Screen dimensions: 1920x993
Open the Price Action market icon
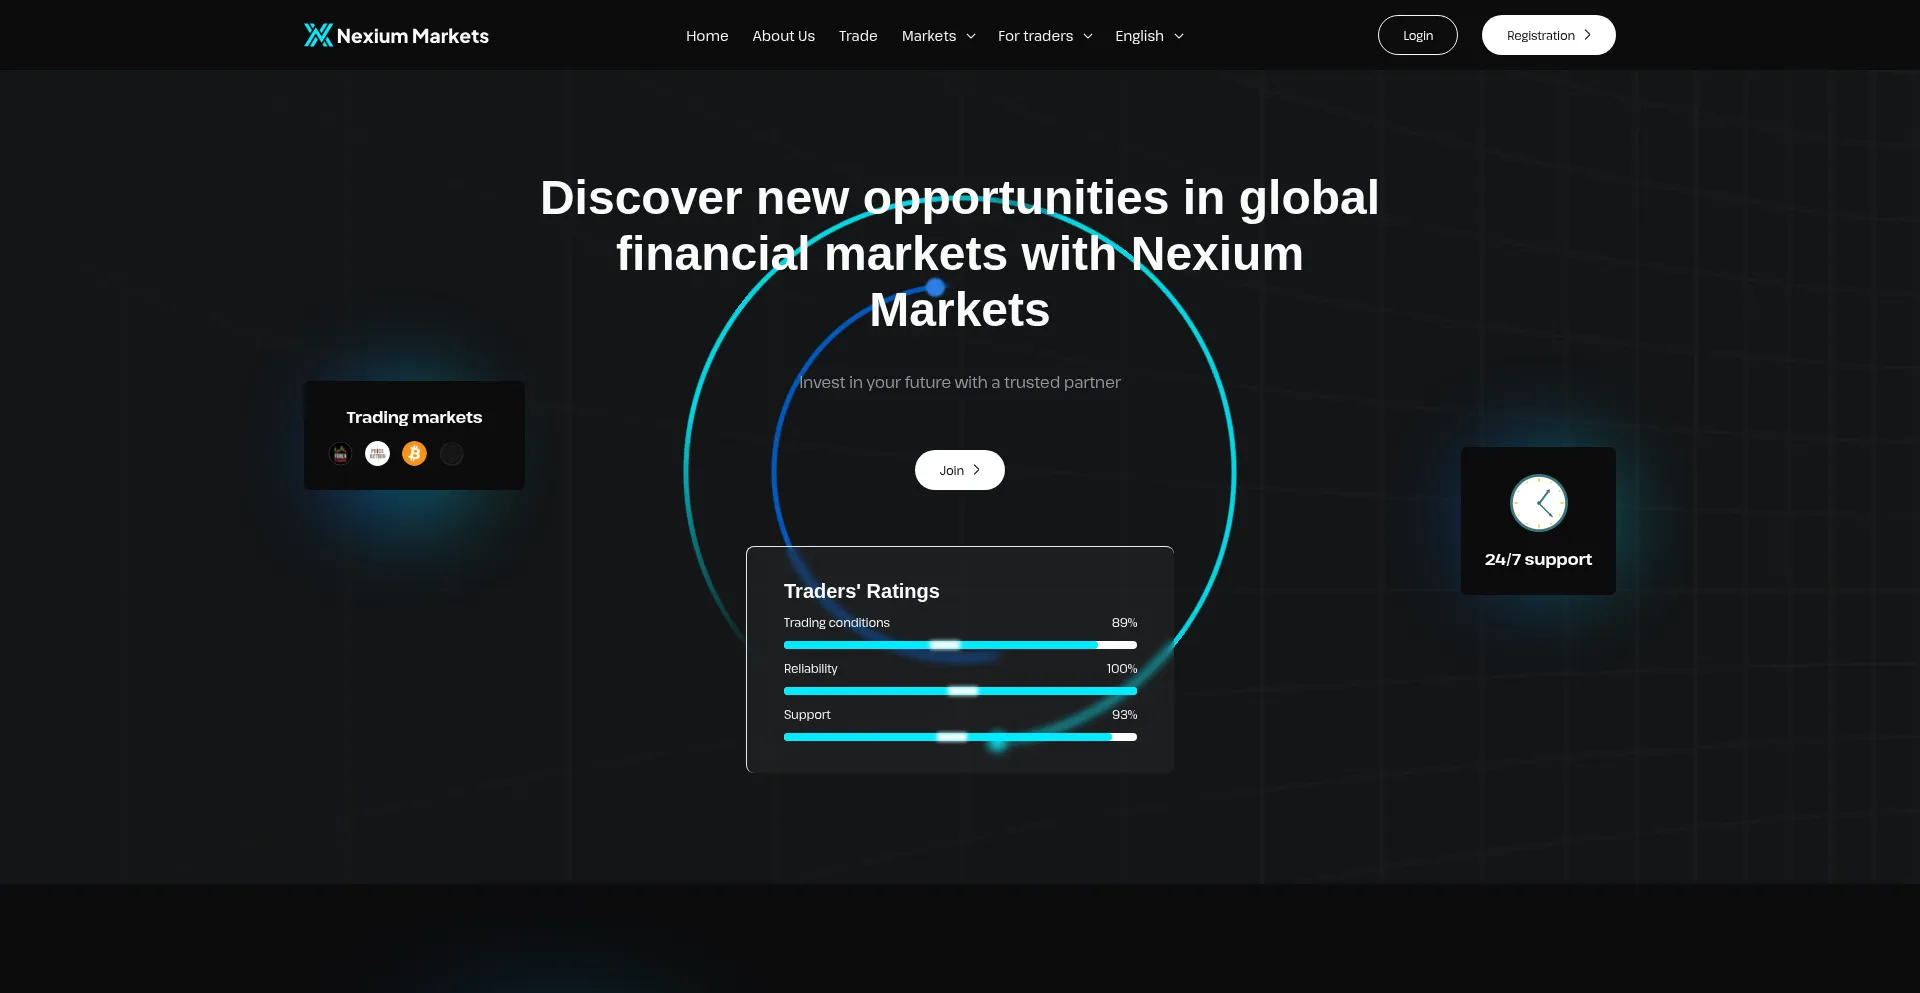pos(377,453)
